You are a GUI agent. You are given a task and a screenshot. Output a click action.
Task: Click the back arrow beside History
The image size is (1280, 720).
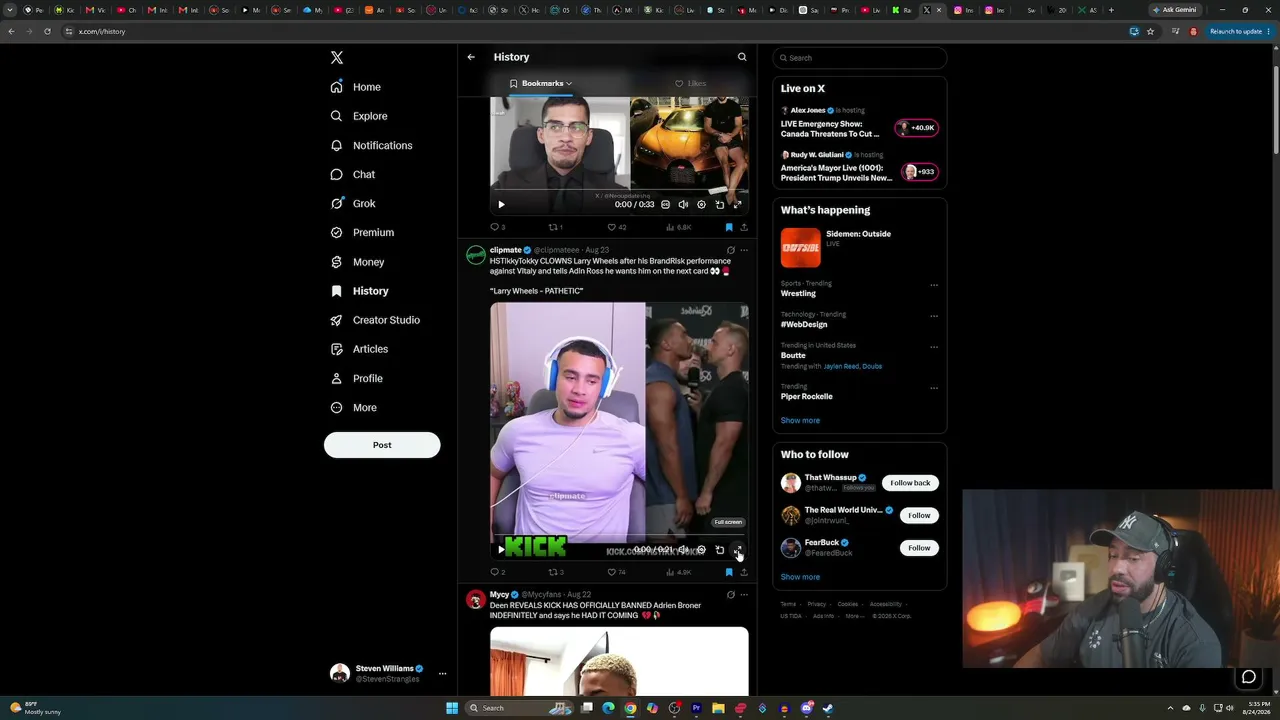[x=471, y=57]
